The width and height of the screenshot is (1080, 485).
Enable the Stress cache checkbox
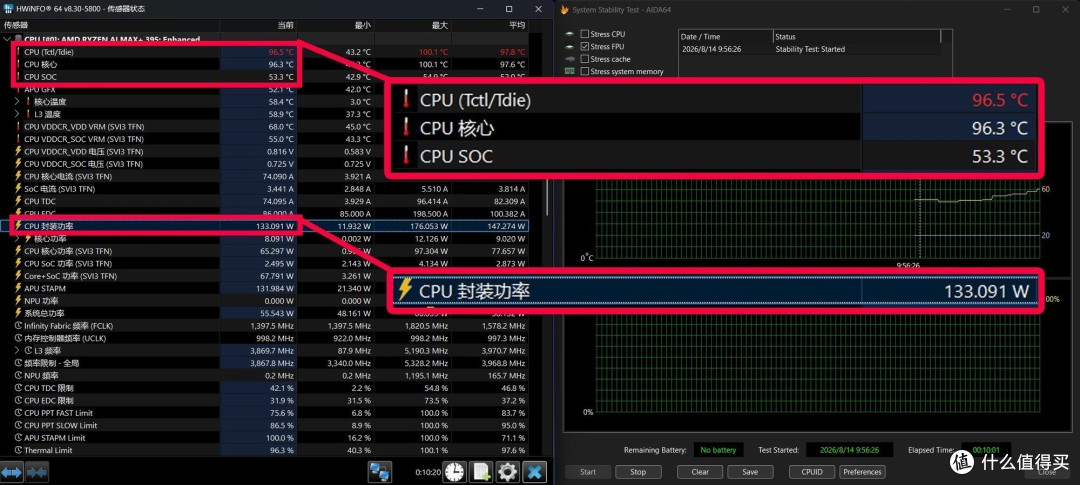click(x=585, y=59)
